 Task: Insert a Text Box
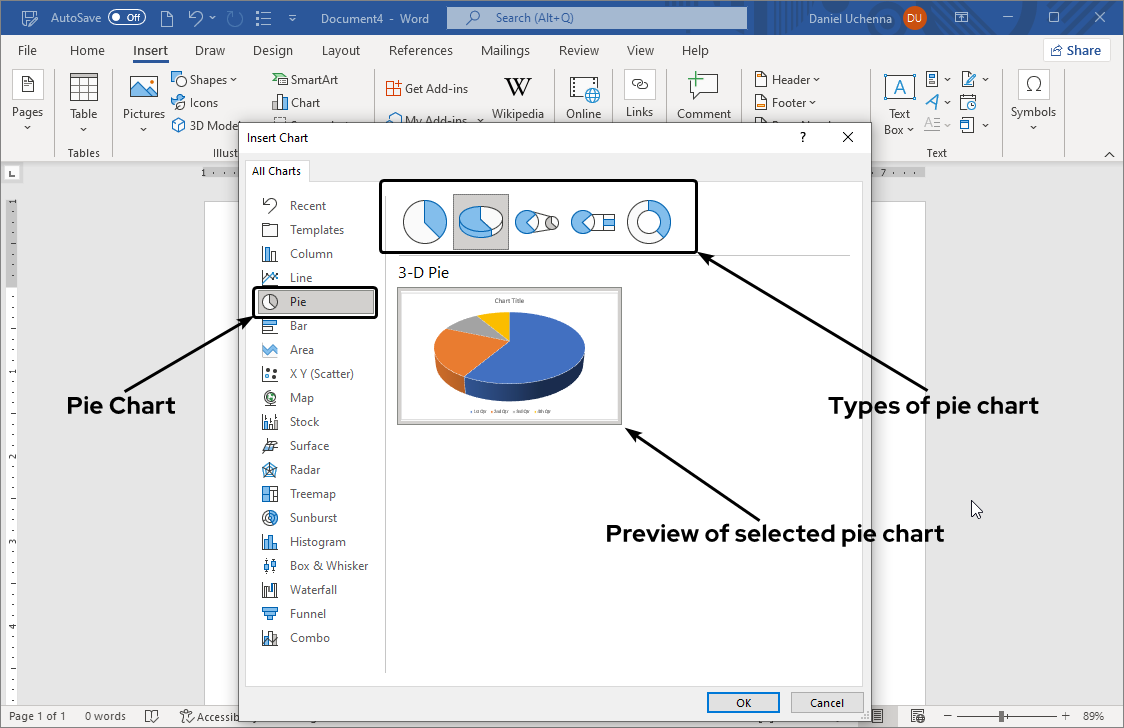point(898,100)
